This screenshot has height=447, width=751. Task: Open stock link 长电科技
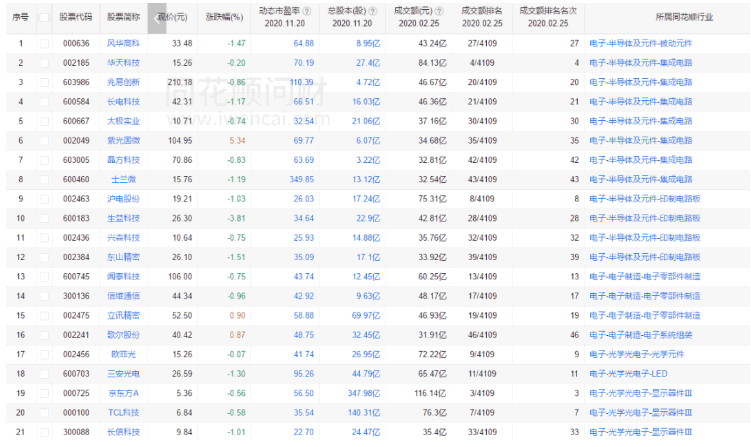click(x=124, y=102)
